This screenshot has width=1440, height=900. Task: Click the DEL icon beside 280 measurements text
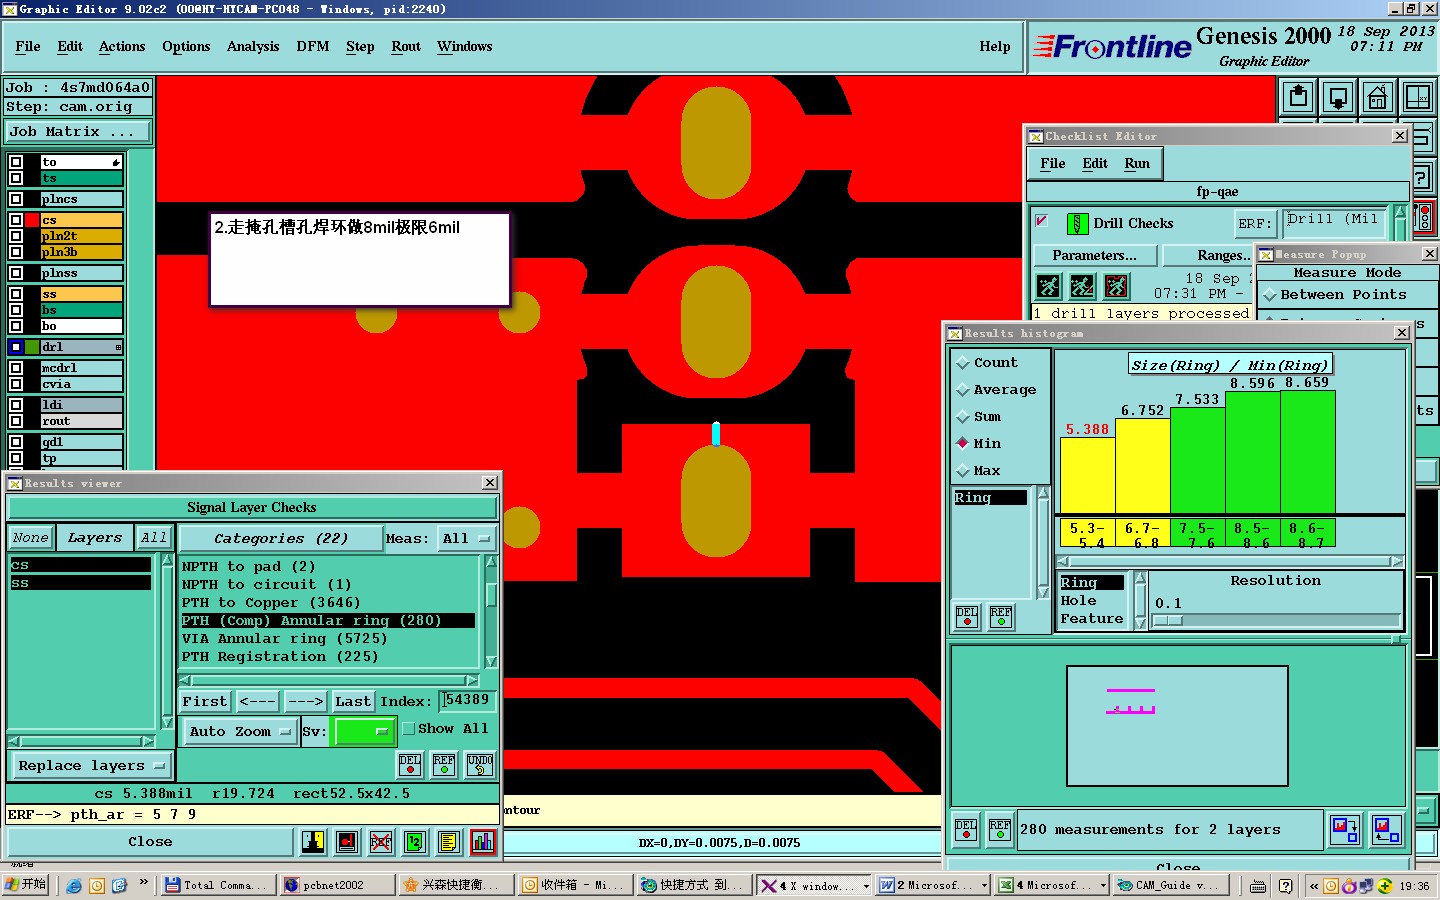pos(966,830)
